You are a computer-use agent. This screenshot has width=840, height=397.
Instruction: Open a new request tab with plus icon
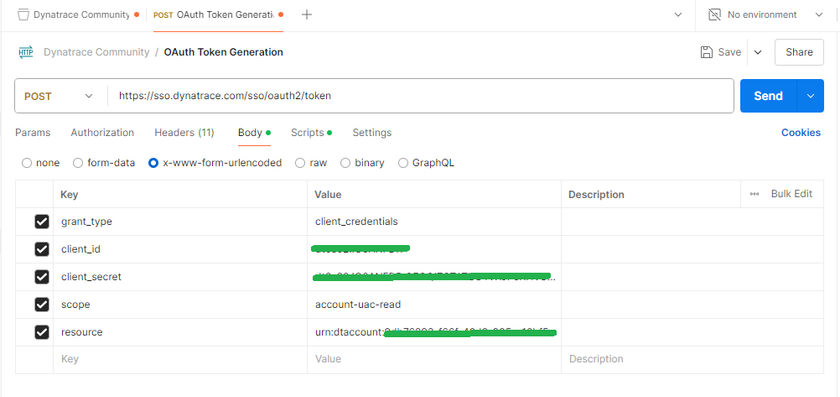click(x=306, y=15)
